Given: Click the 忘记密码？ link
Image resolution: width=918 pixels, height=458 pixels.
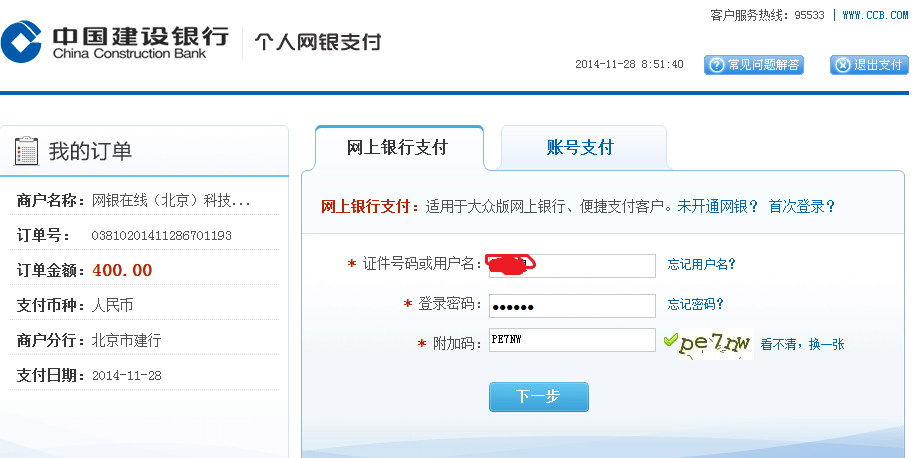Looking at the screenshot, I should click(695, 304).
